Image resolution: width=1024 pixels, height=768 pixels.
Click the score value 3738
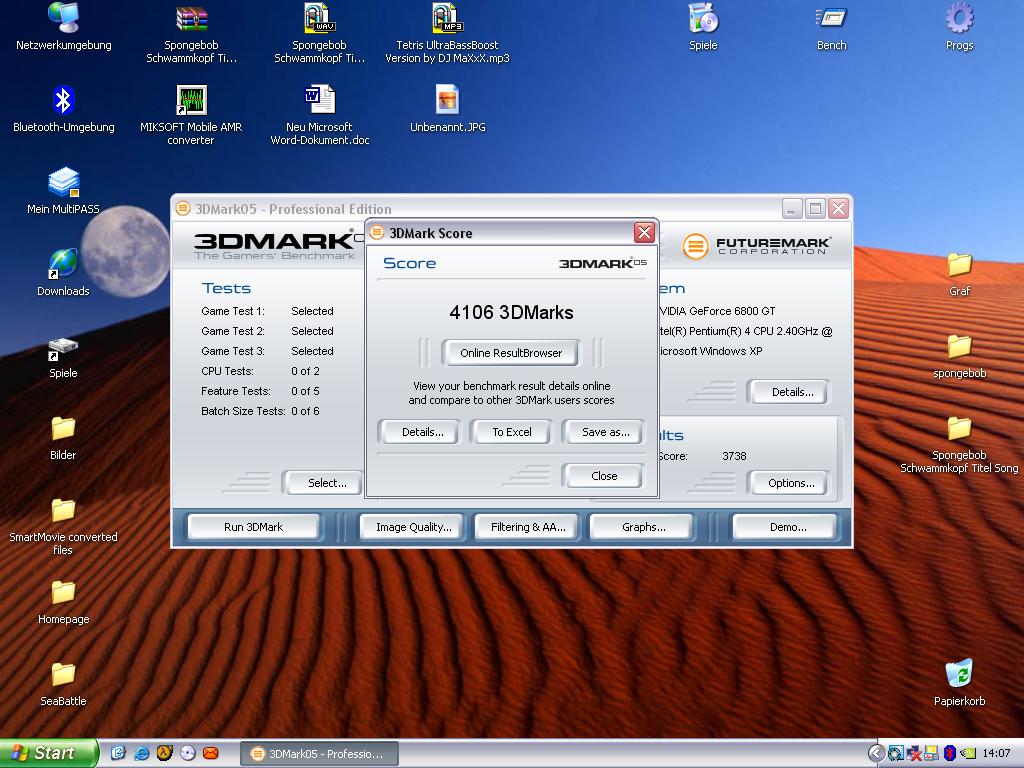pos(734,456)
